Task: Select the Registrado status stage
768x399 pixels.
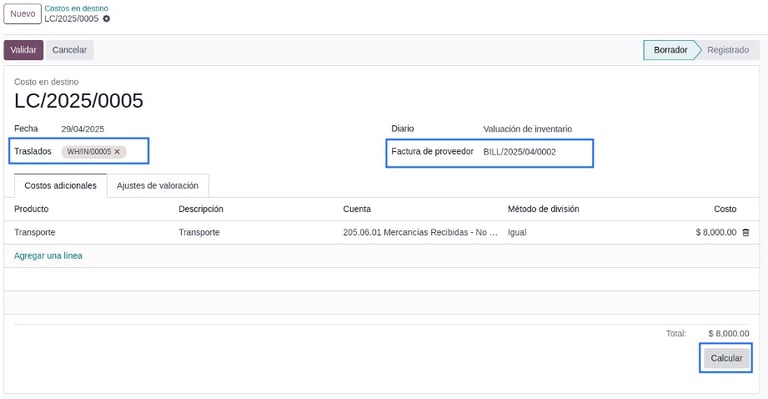Action: point(728,50)
